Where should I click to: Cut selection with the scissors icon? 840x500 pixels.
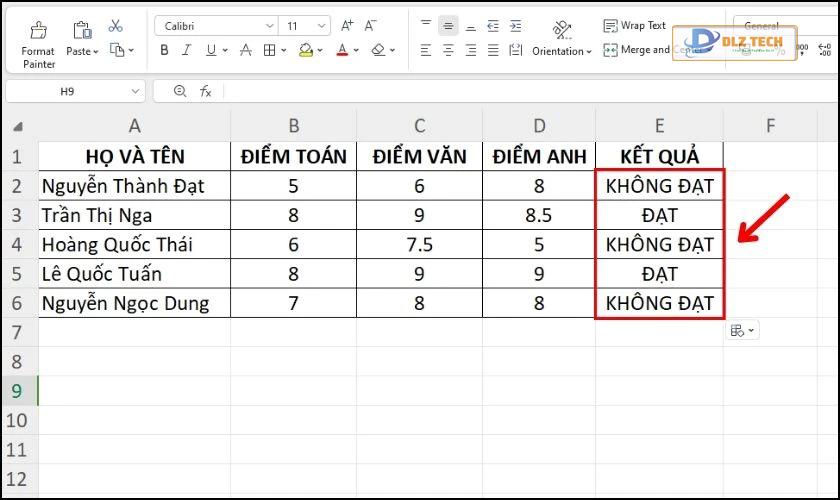(x=115, y=26)
